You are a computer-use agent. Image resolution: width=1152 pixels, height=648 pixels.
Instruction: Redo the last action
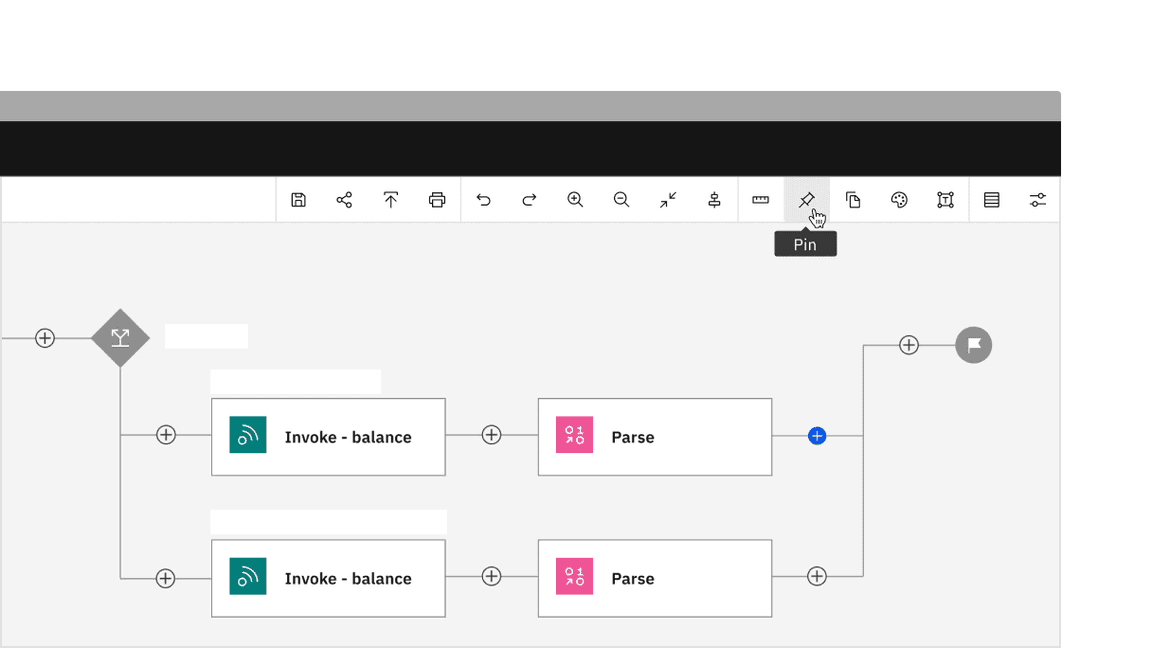coord(530,200)
